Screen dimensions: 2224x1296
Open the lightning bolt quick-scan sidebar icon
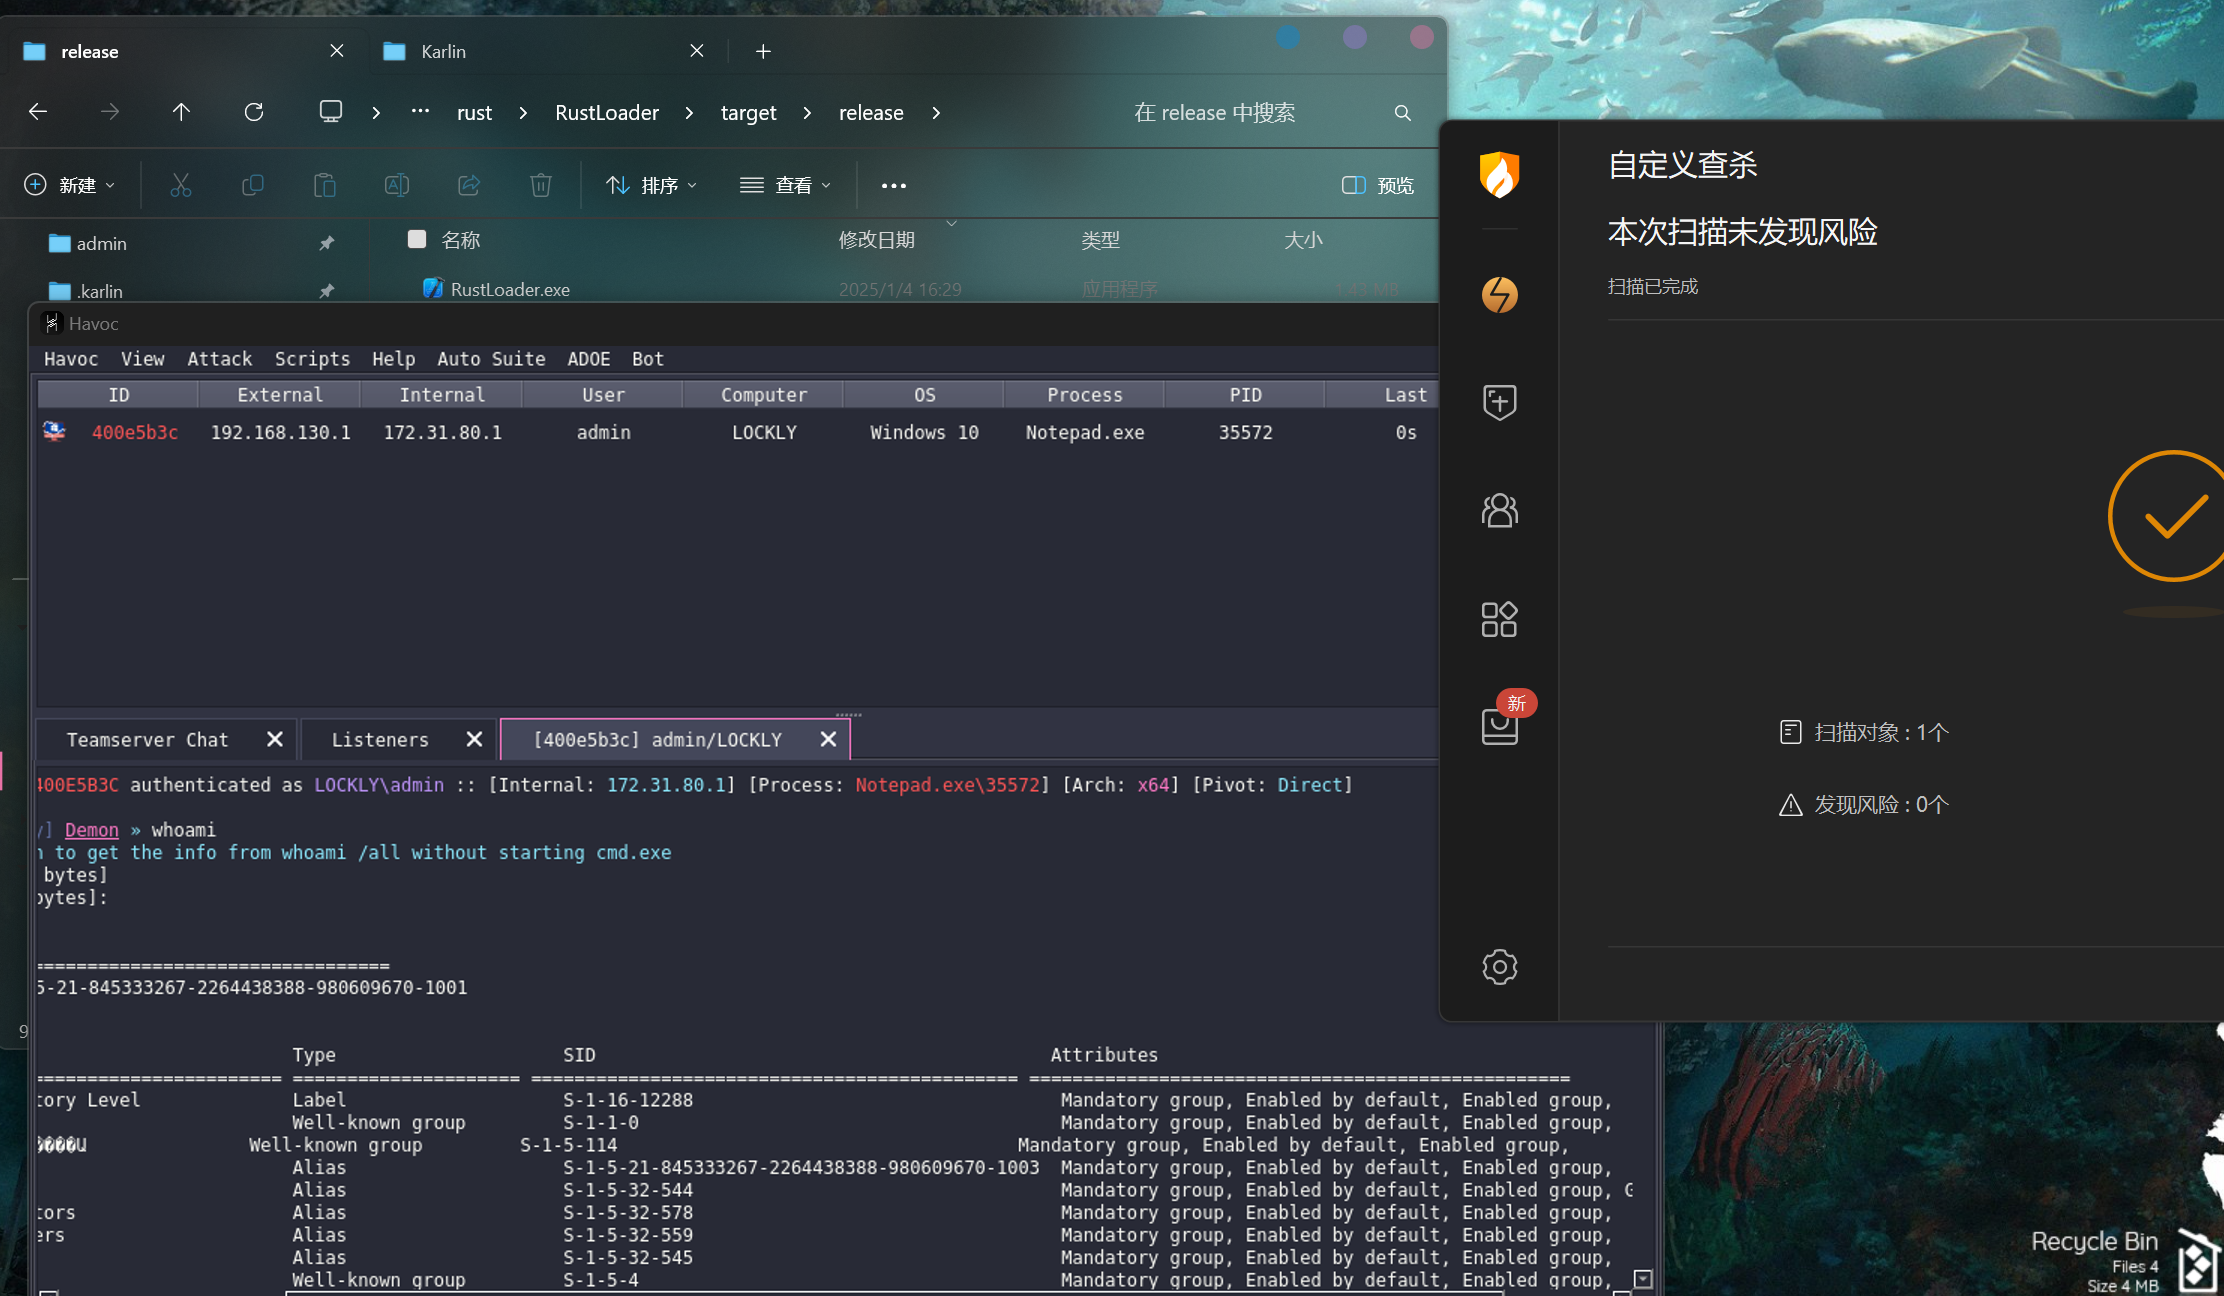pyautogui.click(x=1499, y=295)
